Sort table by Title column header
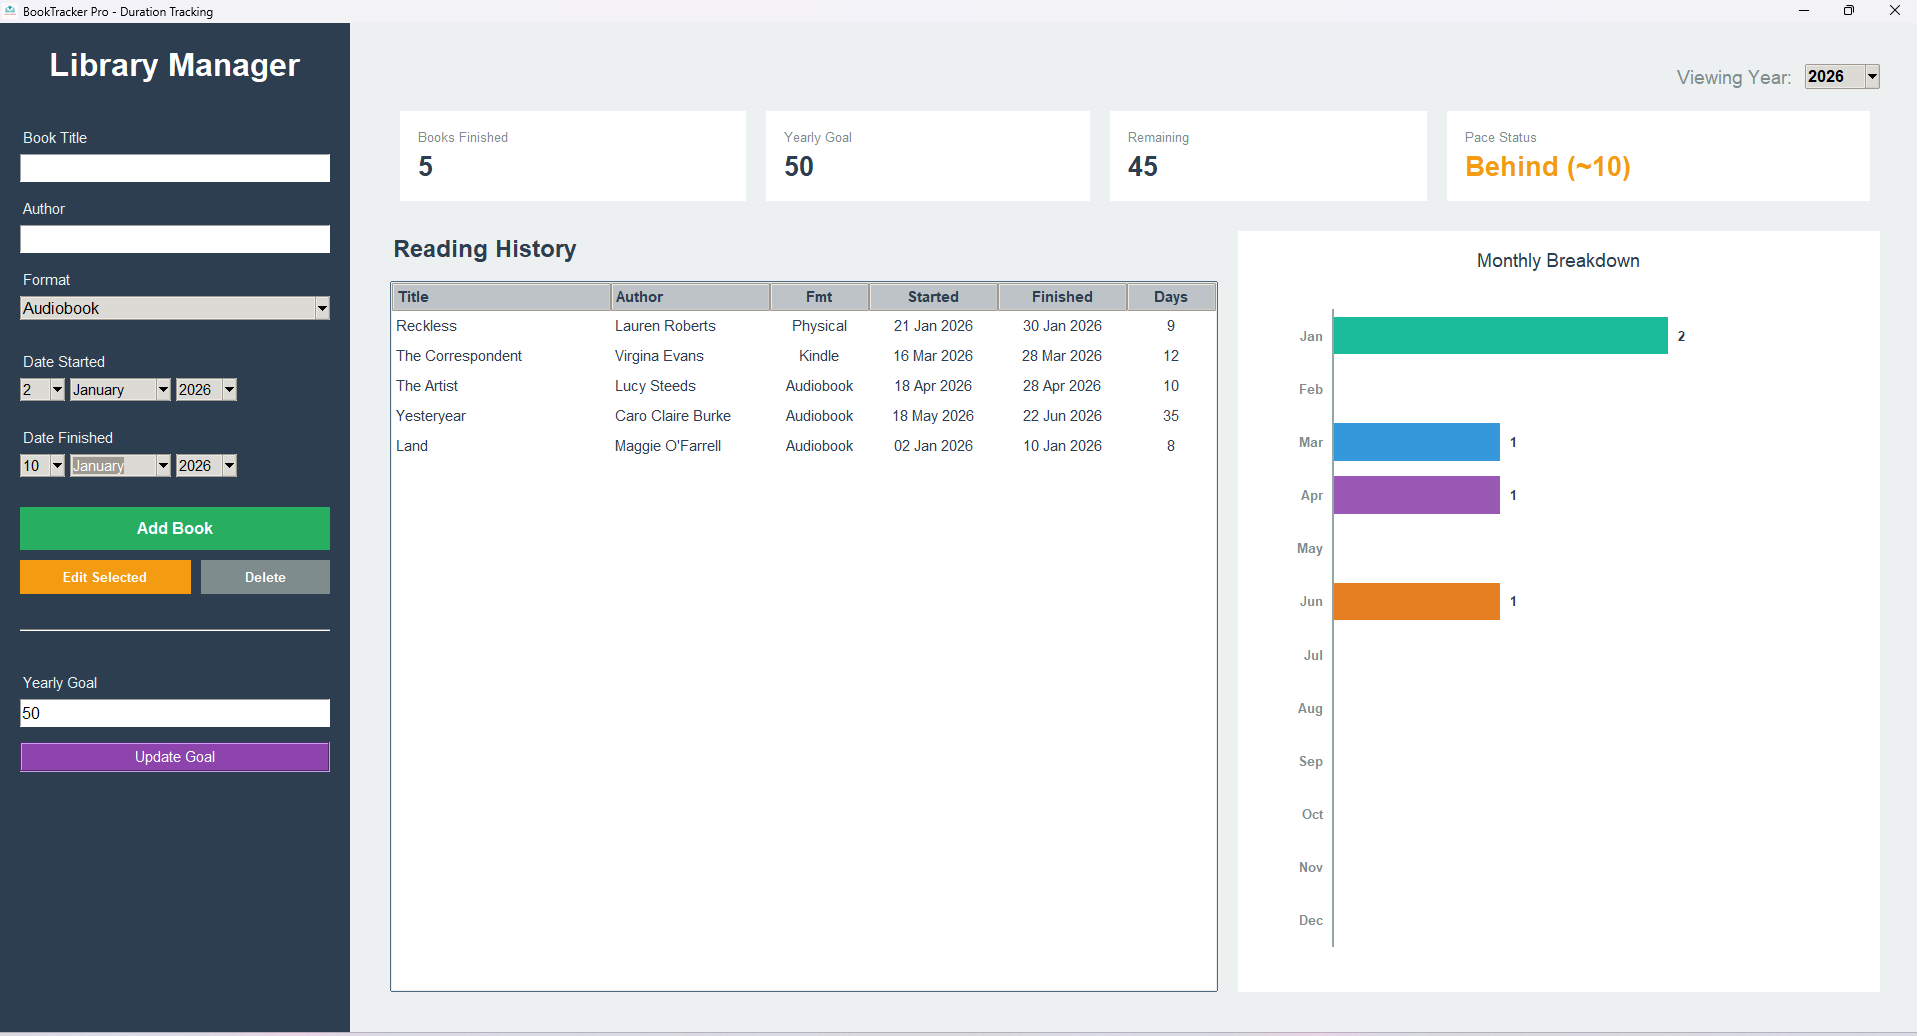The height and width of the screenshot is (1036, 1917). (x=501, y=297)
